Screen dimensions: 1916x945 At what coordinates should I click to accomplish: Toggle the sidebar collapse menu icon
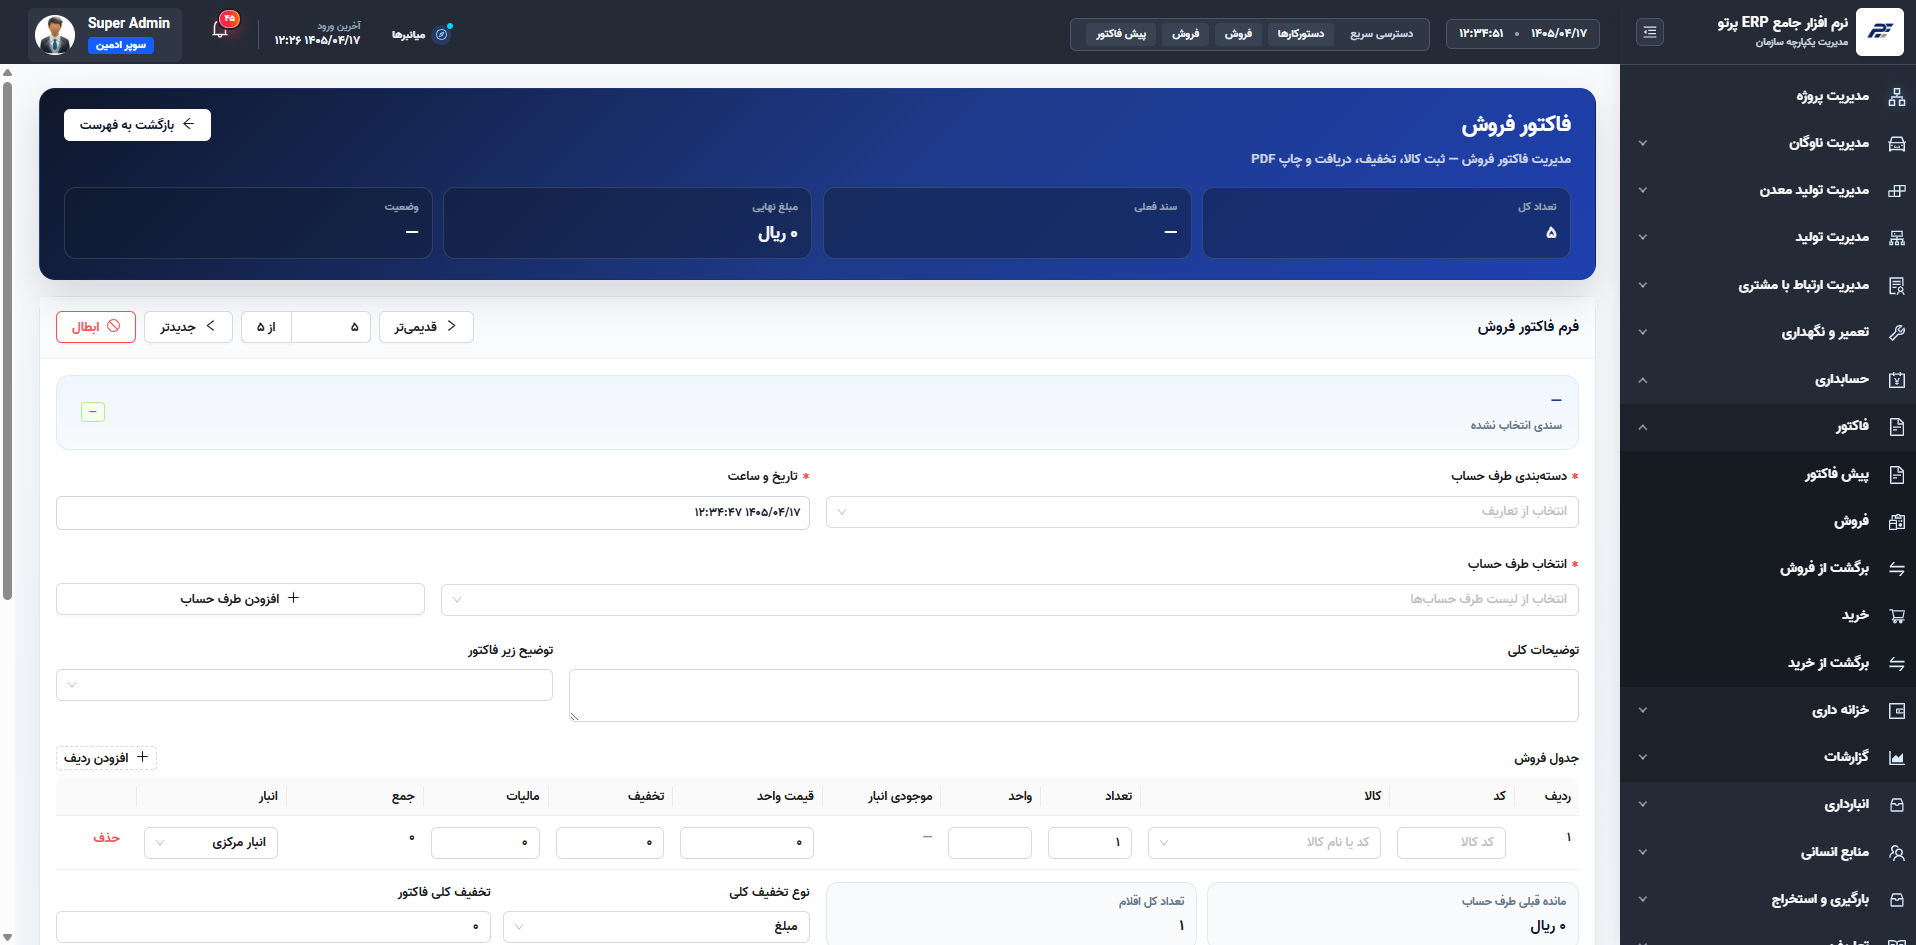tap(1650, 33)
